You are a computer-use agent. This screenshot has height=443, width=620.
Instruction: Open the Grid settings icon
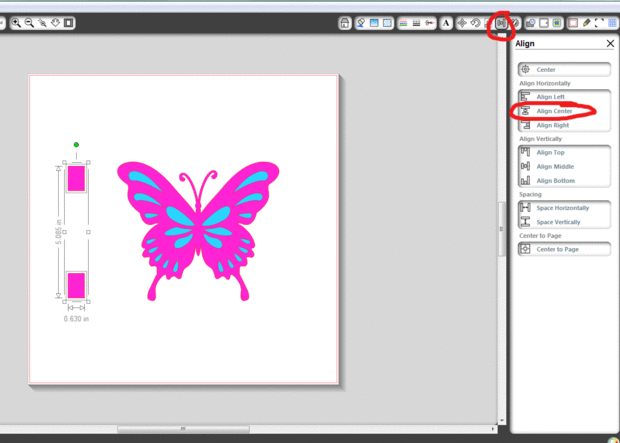coord(612,23)
